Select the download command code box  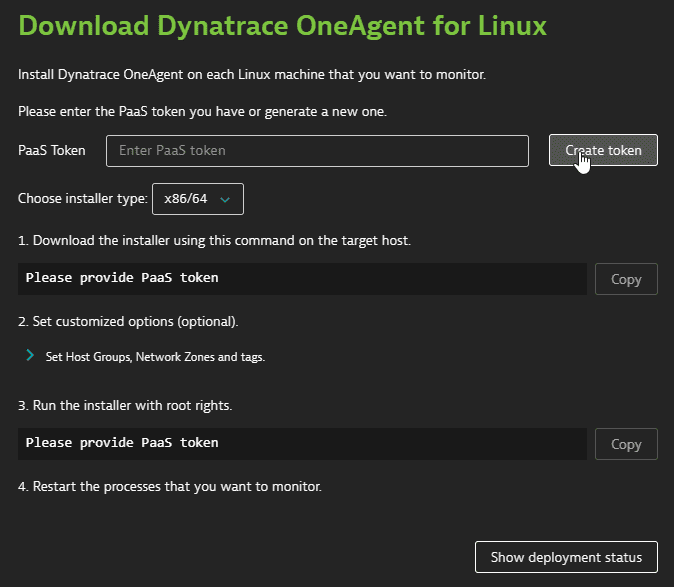(302, 279)
